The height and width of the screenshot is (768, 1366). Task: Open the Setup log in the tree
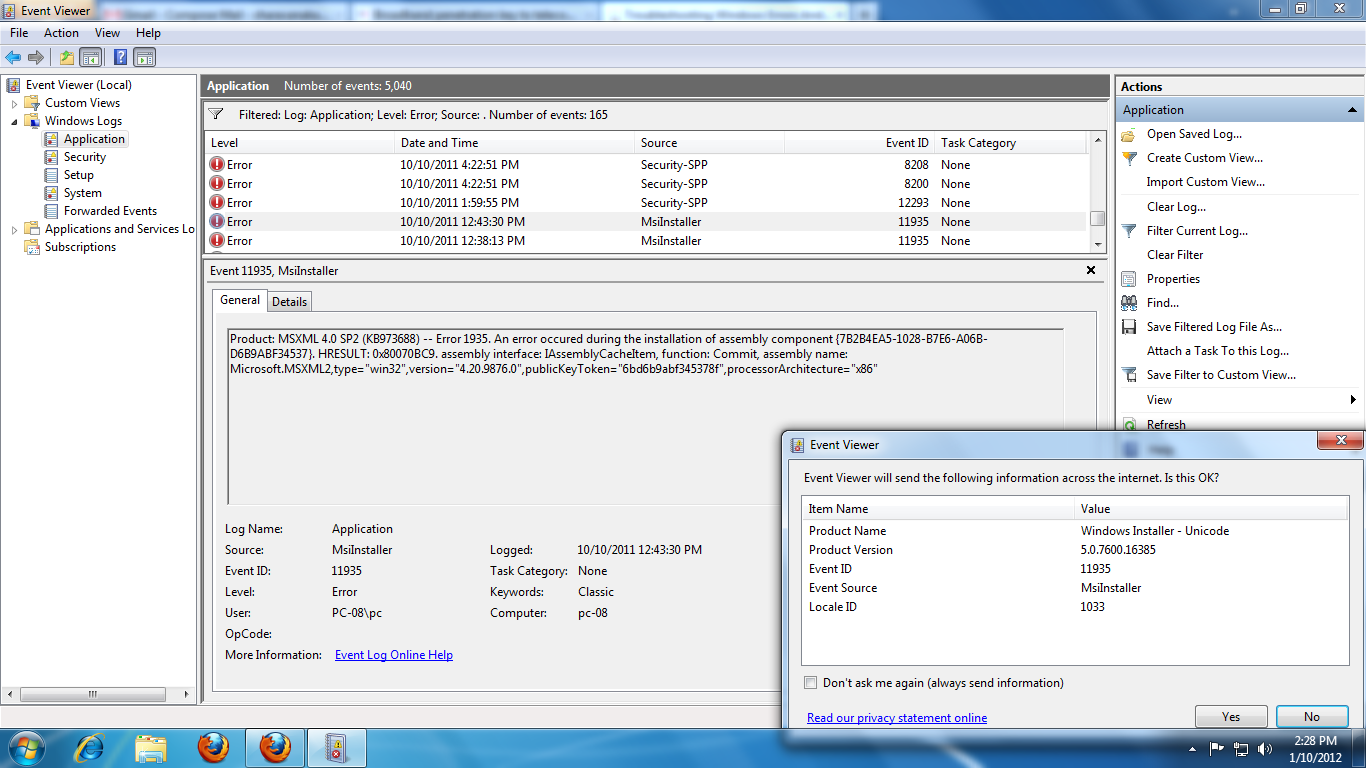pos(79,175)
